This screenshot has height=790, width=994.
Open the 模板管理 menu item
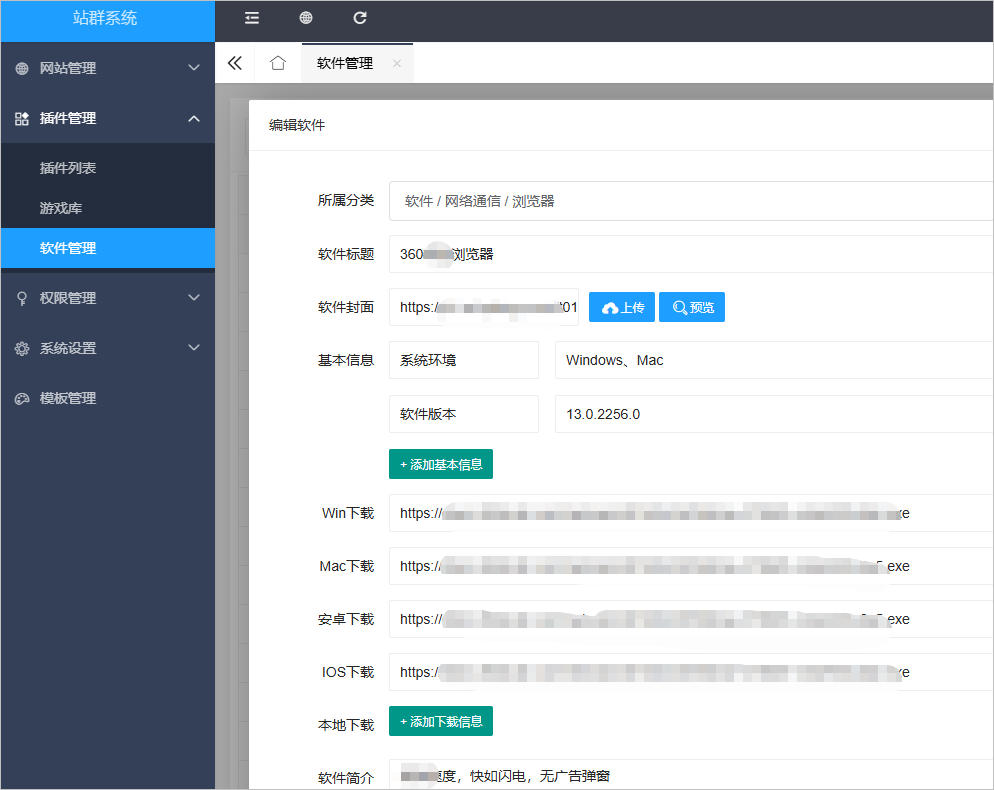click(108, 398)
